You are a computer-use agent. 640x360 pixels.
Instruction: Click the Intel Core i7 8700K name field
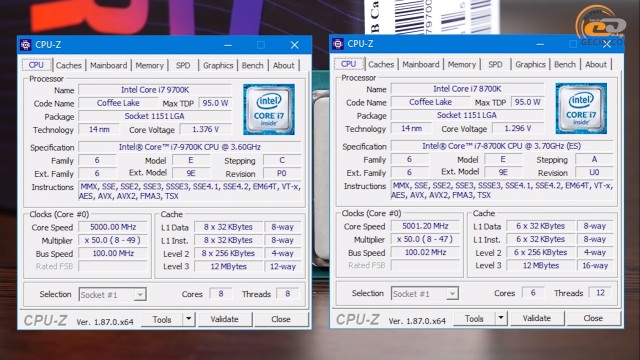tap(467, 89)
